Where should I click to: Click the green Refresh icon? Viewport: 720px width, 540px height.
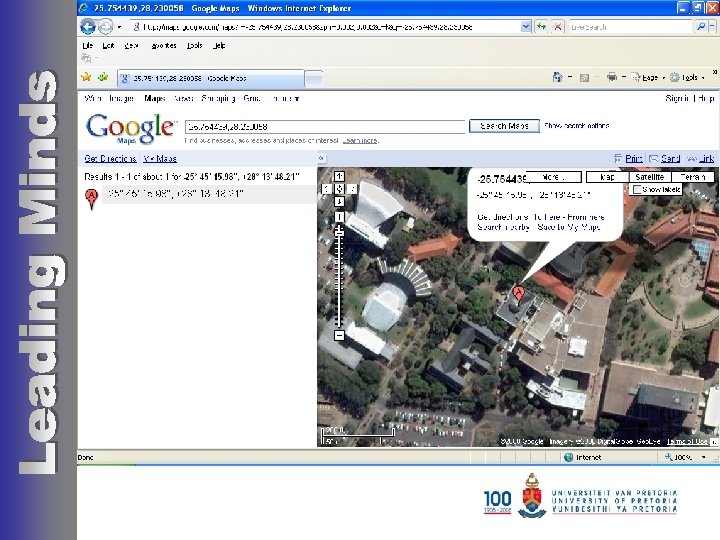point(542,27)
